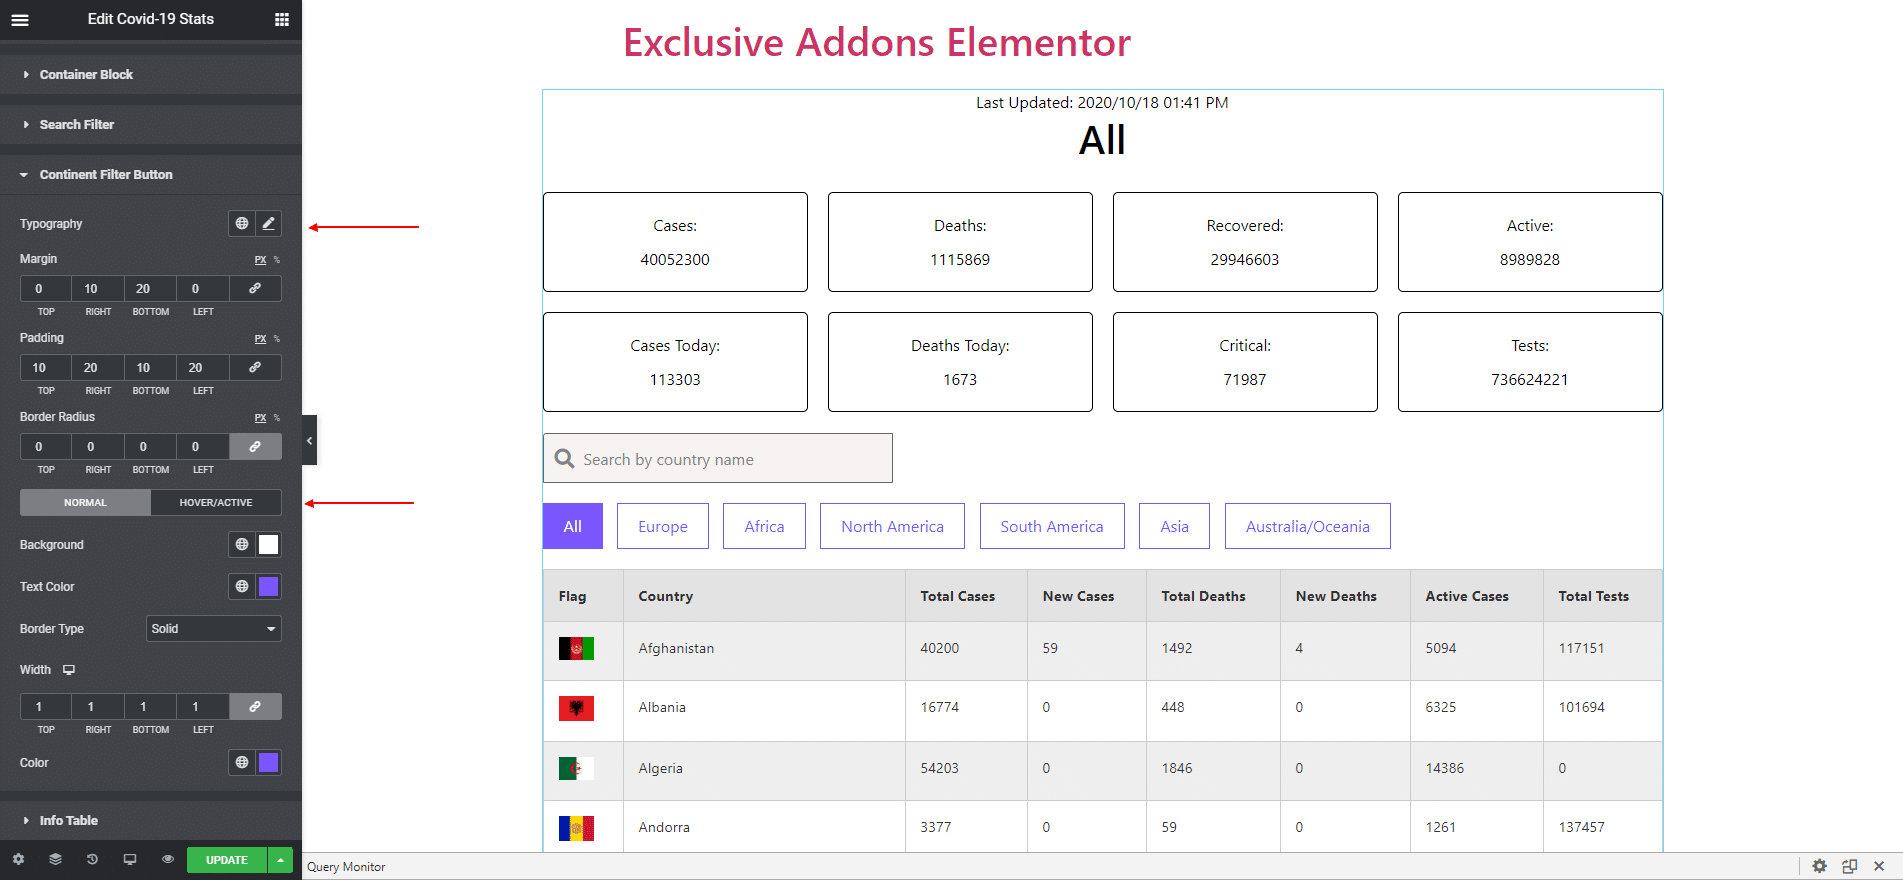
Task: Click Padding top value field
Action: (46, 368)
